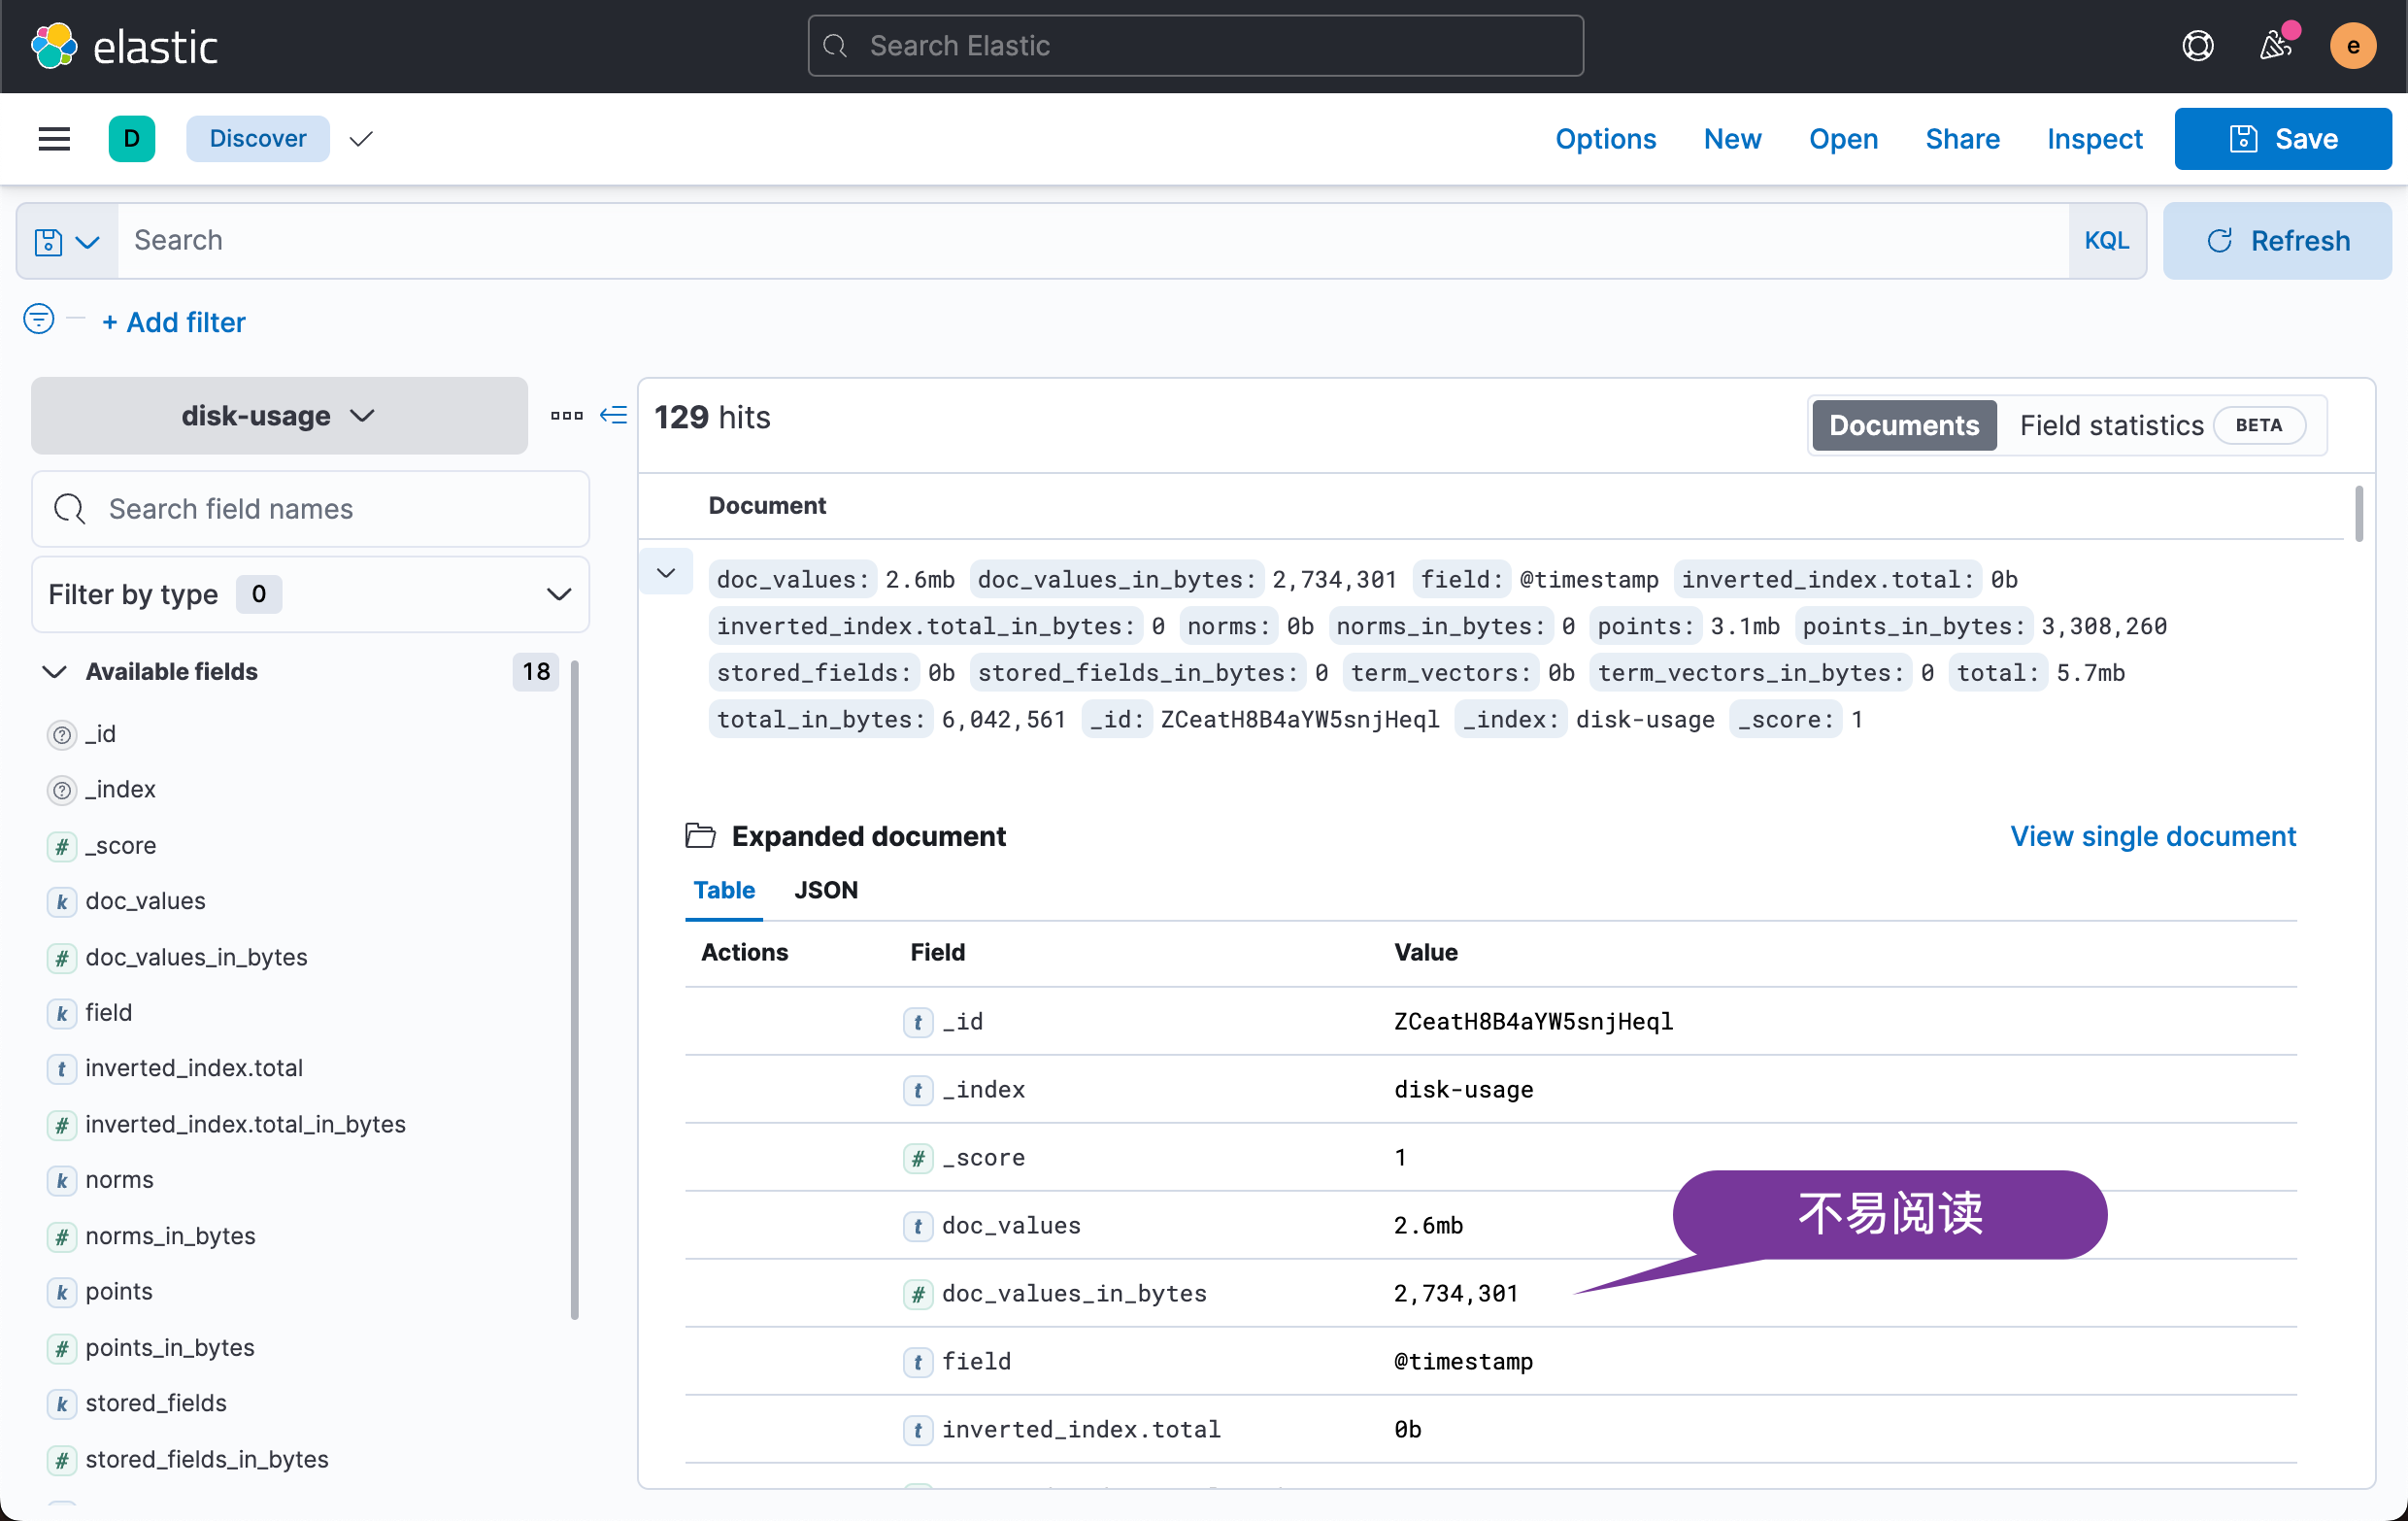The width and height of the screenshot is (2408, 1521).
Task: Open the Elastic navigation hamburger menu
Action: (x=54, y=138)
